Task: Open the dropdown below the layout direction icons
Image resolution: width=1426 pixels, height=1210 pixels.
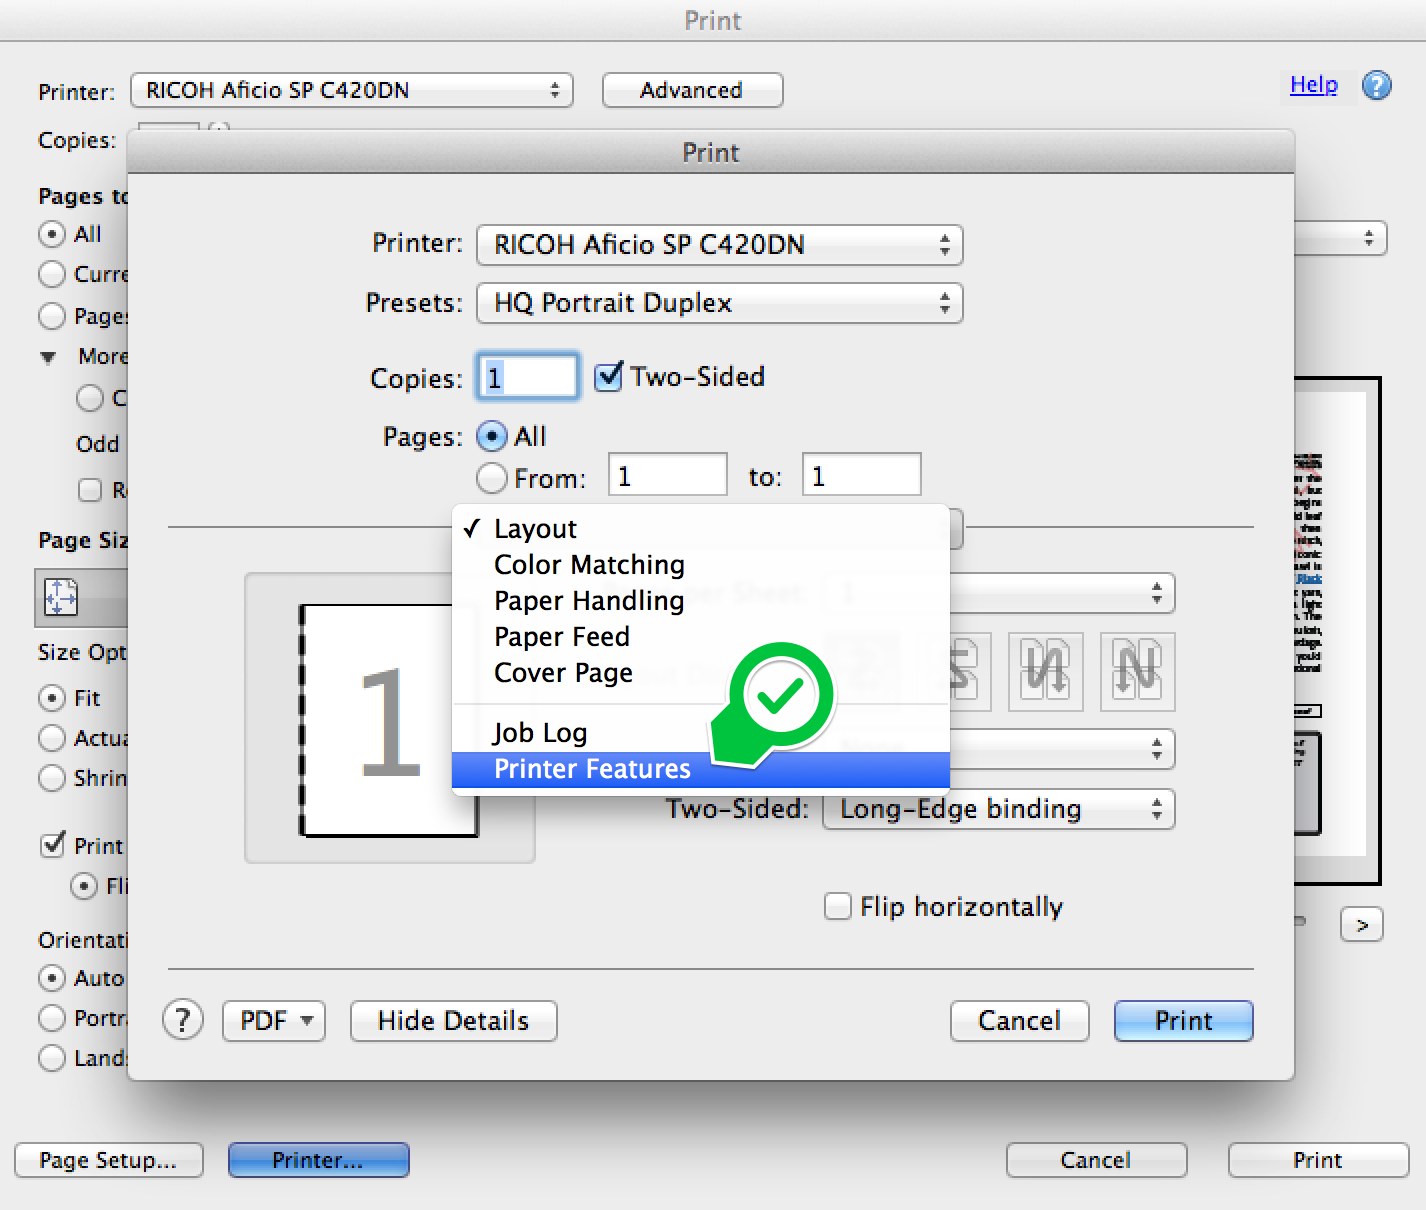Action: [1062, 748]
